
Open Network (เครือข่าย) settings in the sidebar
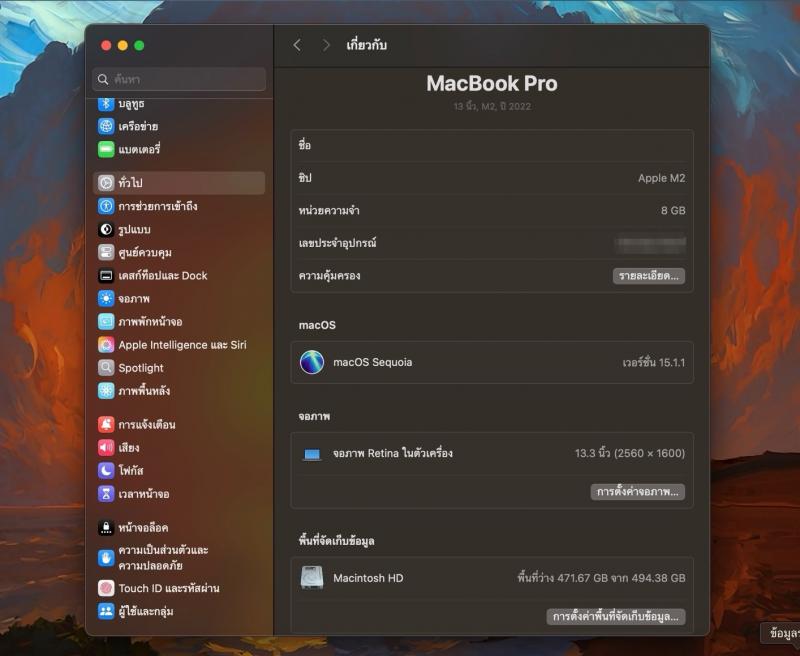pyautogui.click(x=180, y=126)
